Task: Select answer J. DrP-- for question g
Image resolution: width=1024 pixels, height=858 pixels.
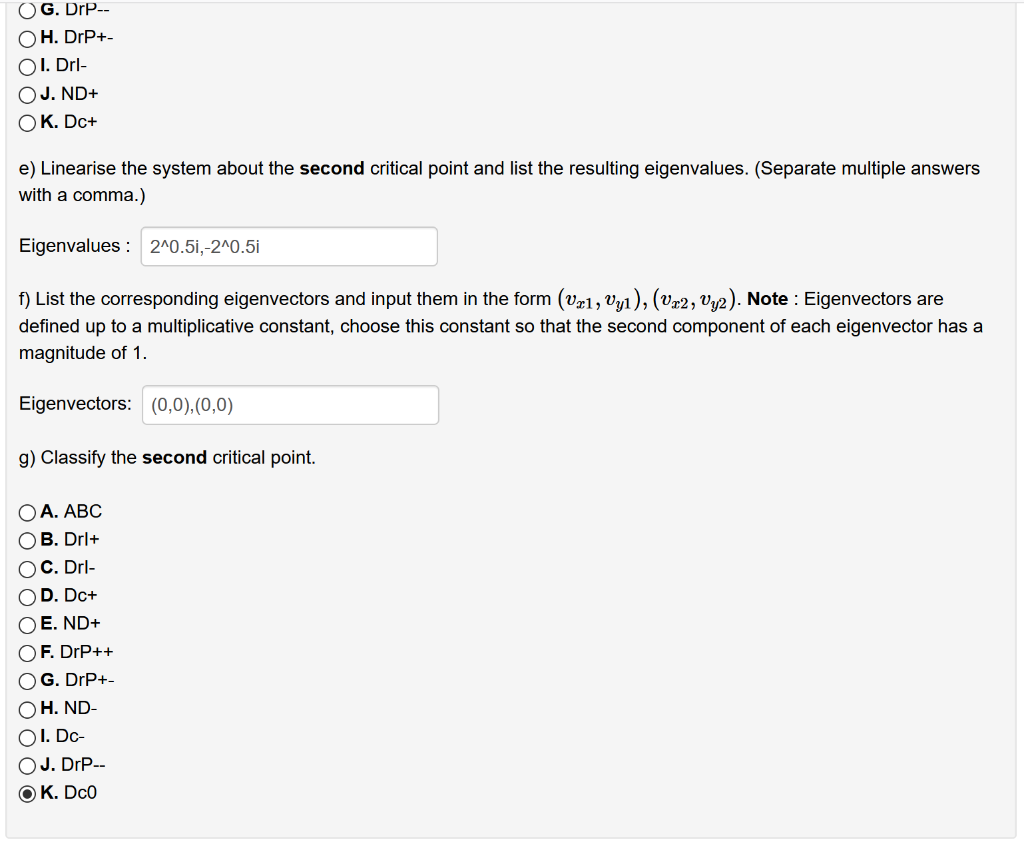Action: pyautogui.click(x=25, y=764)
